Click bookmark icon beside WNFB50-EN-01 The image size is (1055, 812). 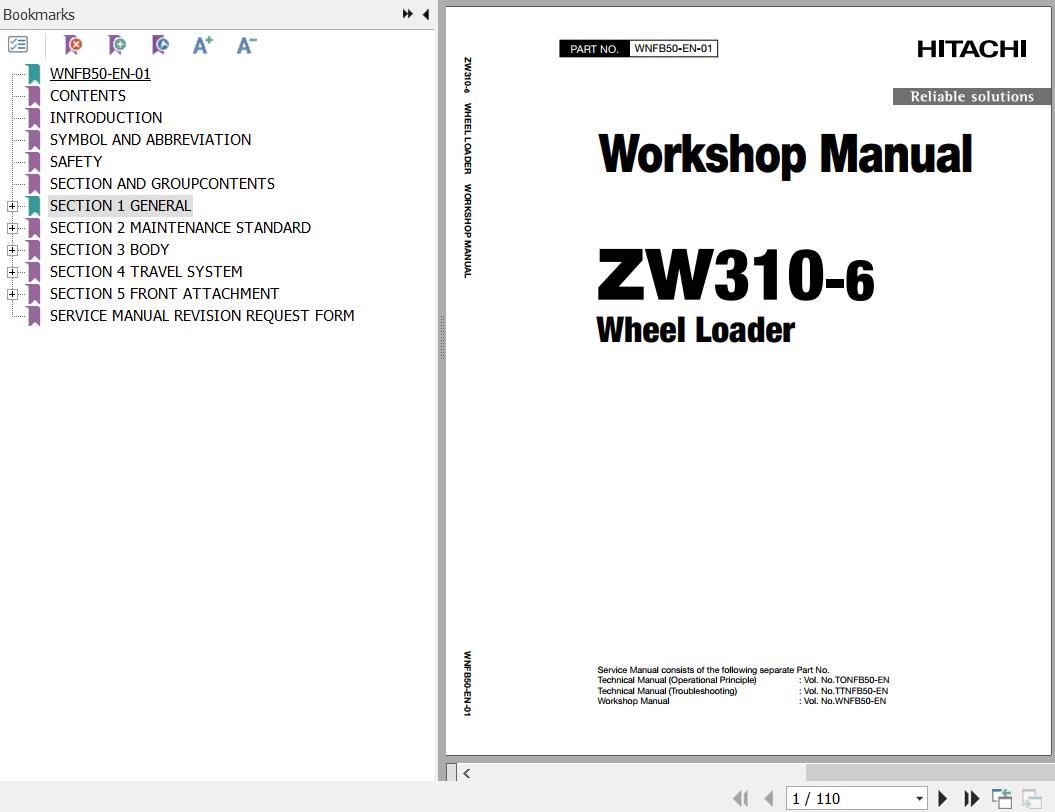34,74
